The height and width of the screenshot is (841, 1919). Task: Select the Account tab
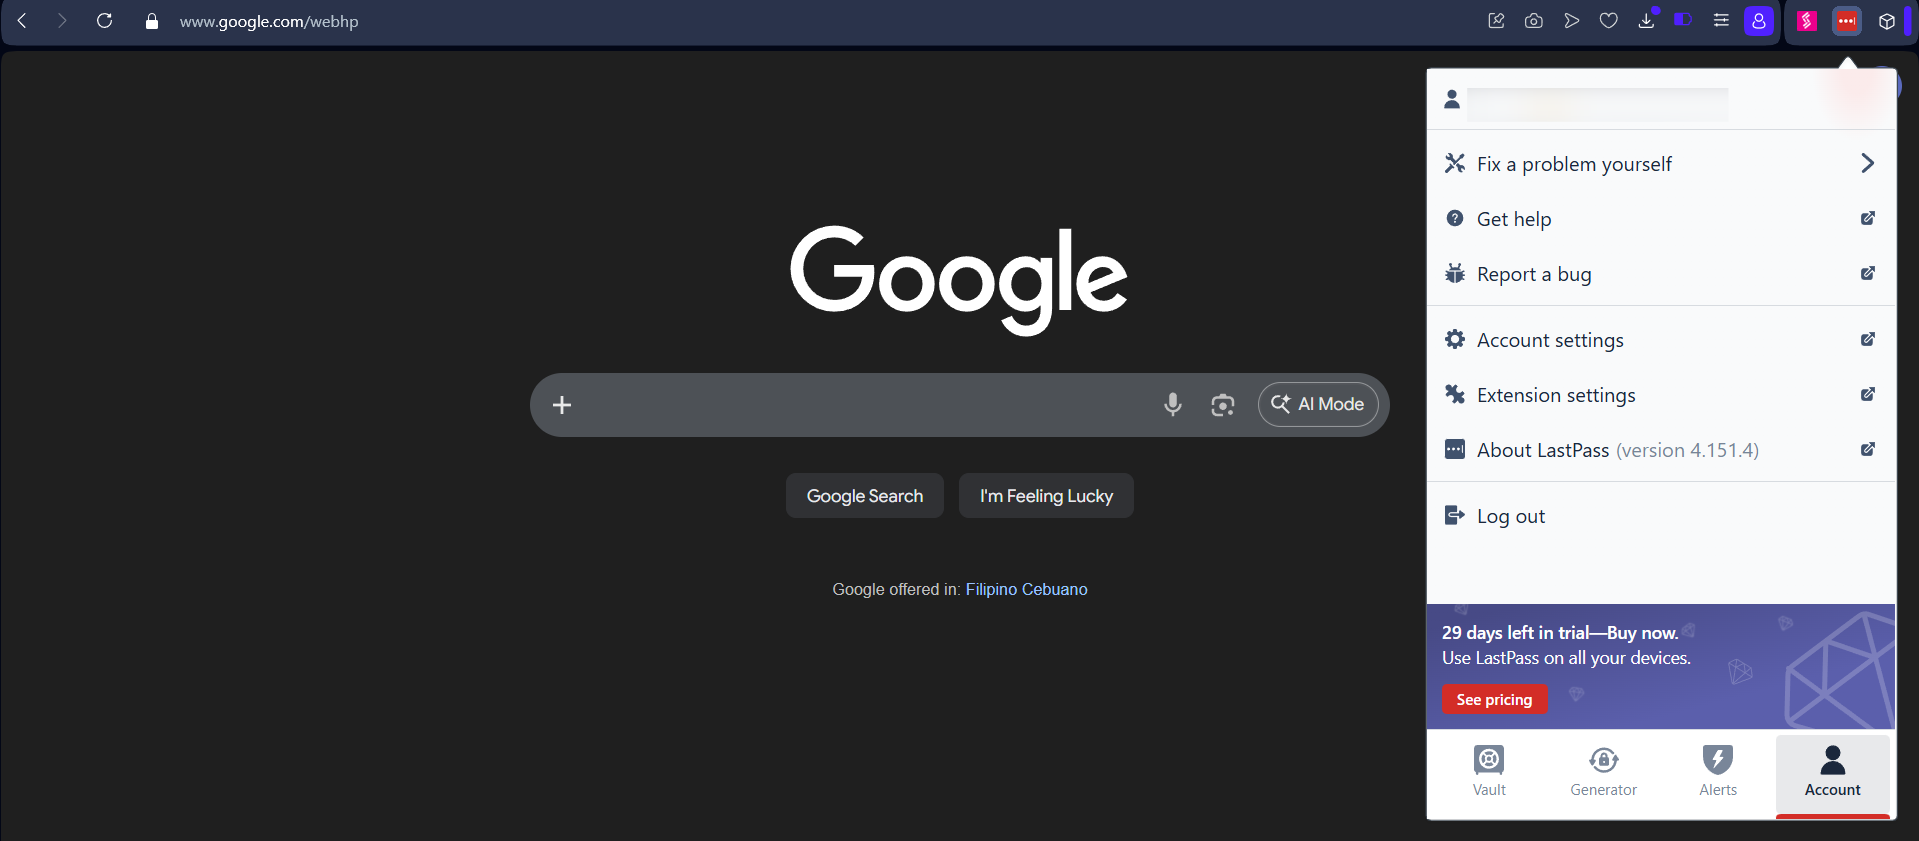(x=1833, y=775)
